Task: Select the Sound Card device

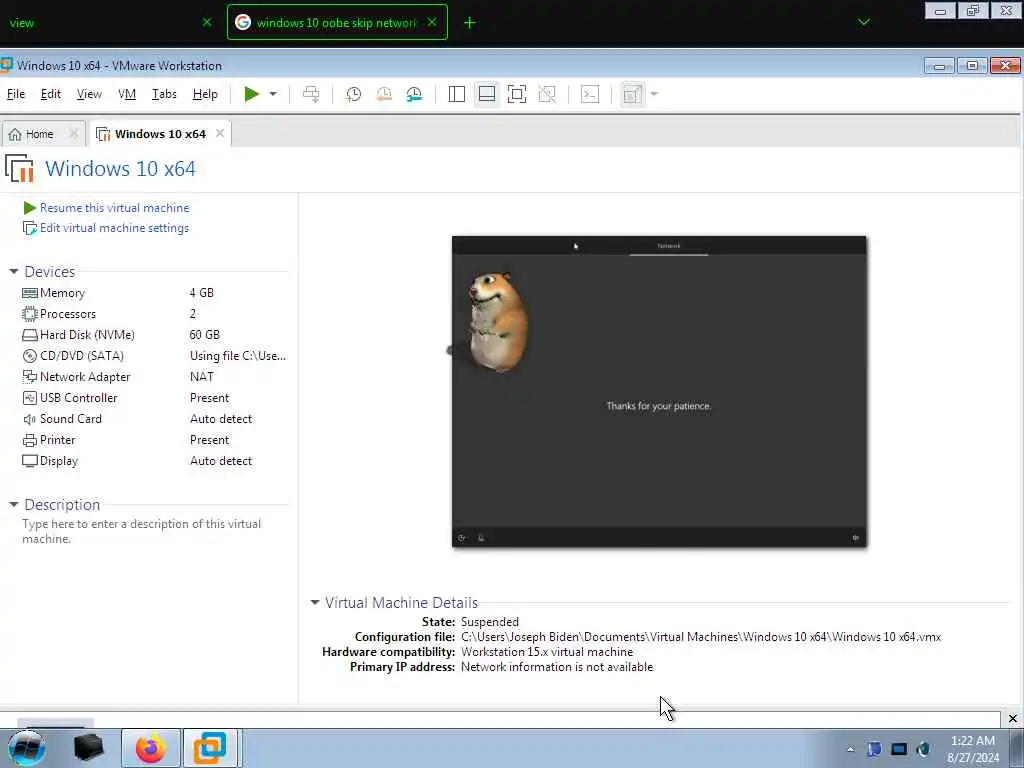Action: [154, 419]
